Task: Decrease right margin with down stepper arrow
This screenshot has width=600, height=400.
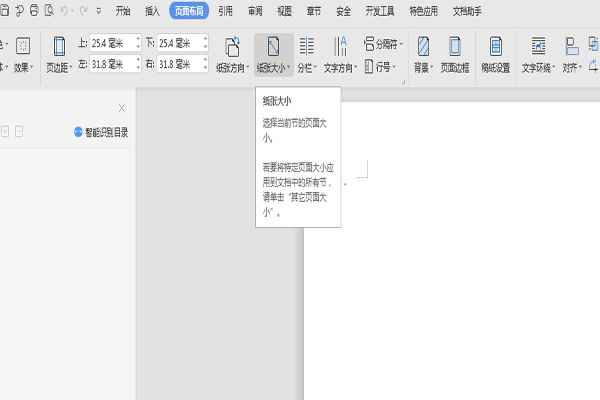Action: point(205,68)
